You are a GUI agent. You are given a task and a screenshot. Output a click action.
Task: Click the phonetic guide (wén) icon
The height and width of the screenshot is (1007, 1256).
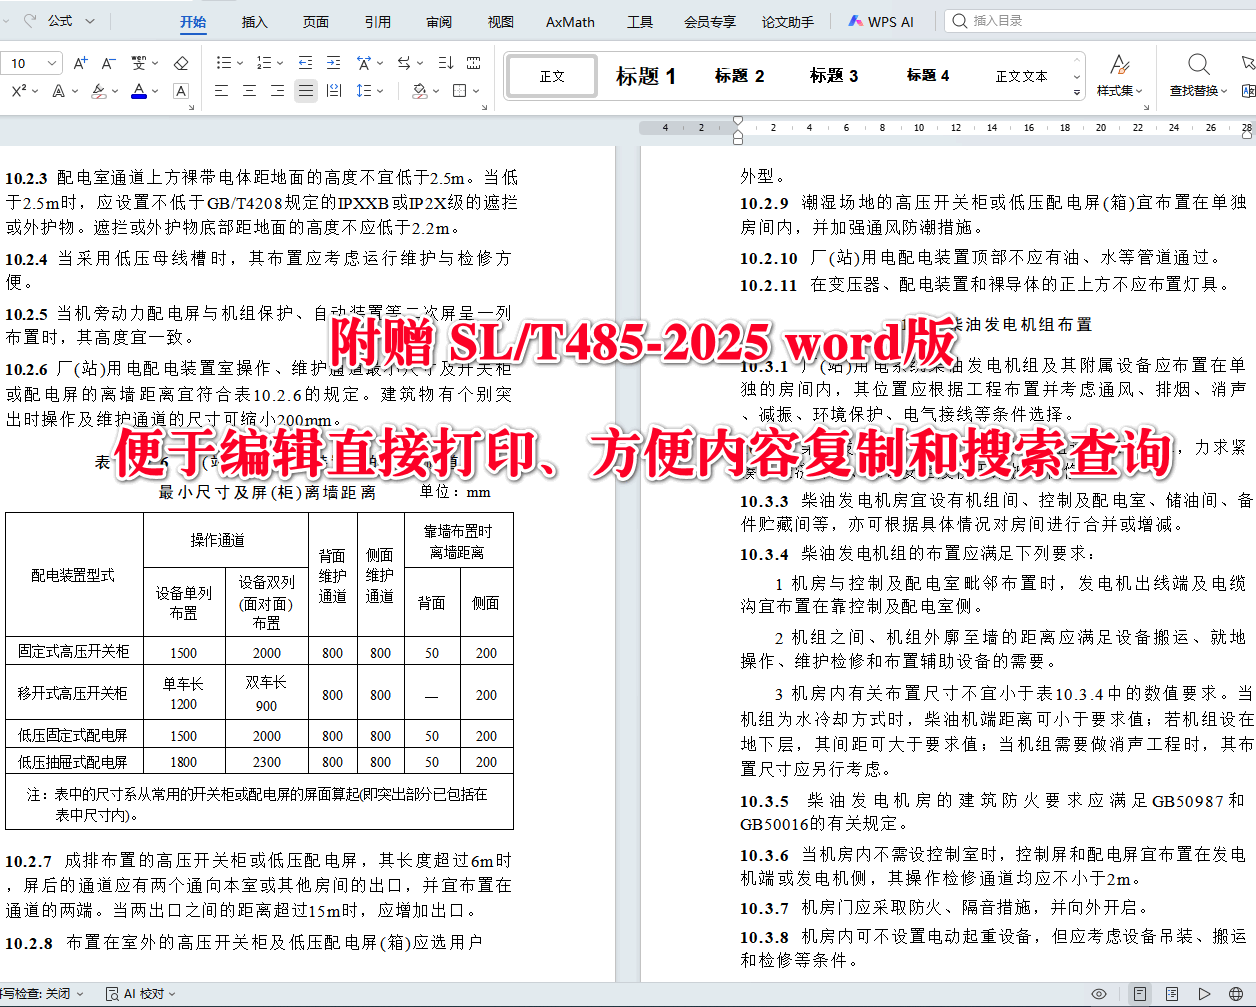[139, 63]
